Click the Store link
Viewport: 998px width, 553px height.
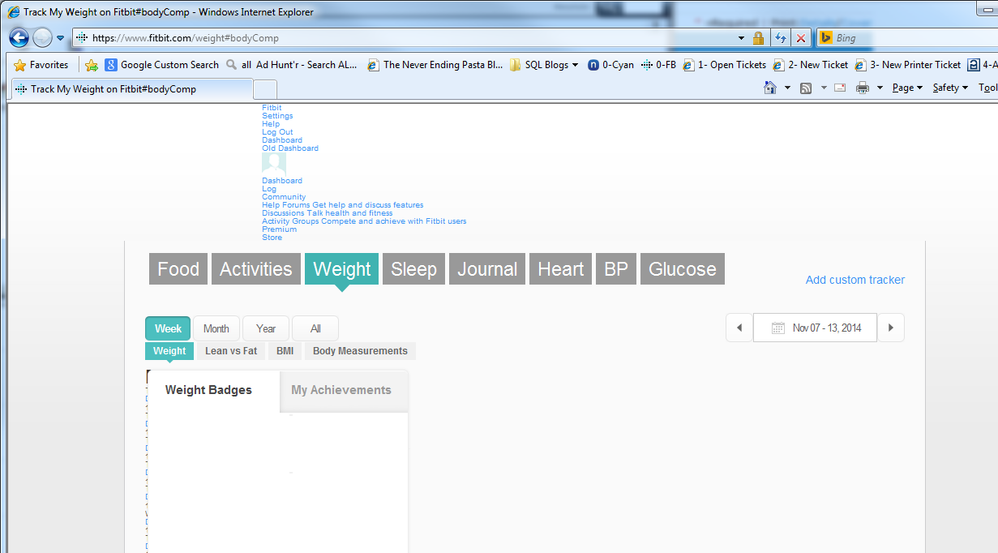[272, 237]
